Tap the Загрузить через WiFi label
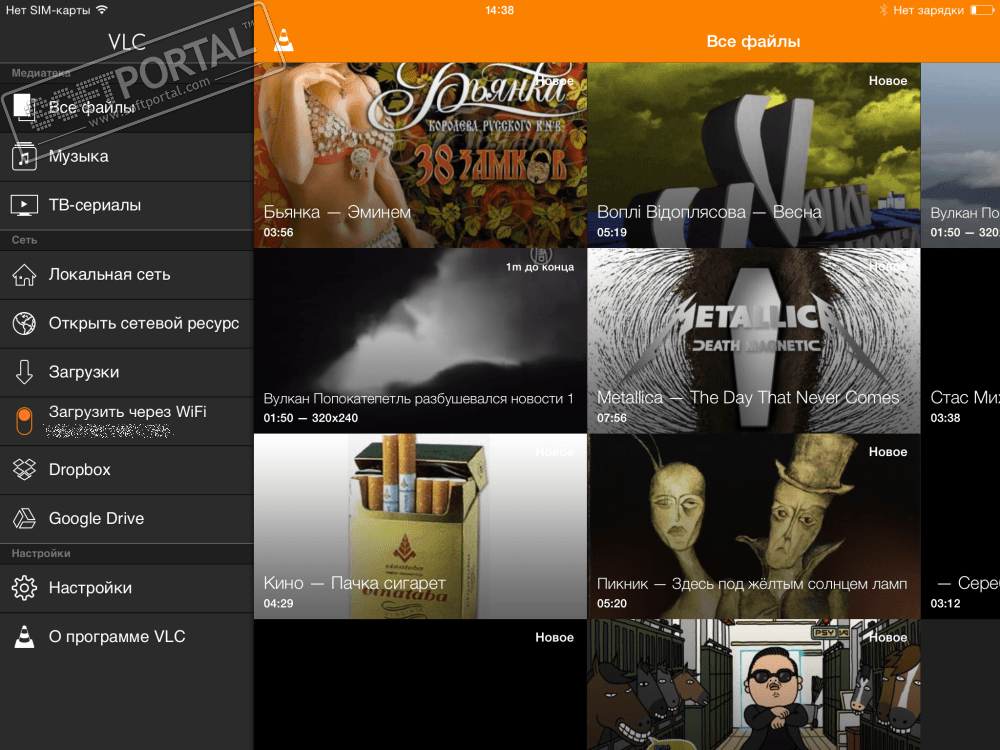The width and height of the screenshot is (1000, 750). [128, 412]
